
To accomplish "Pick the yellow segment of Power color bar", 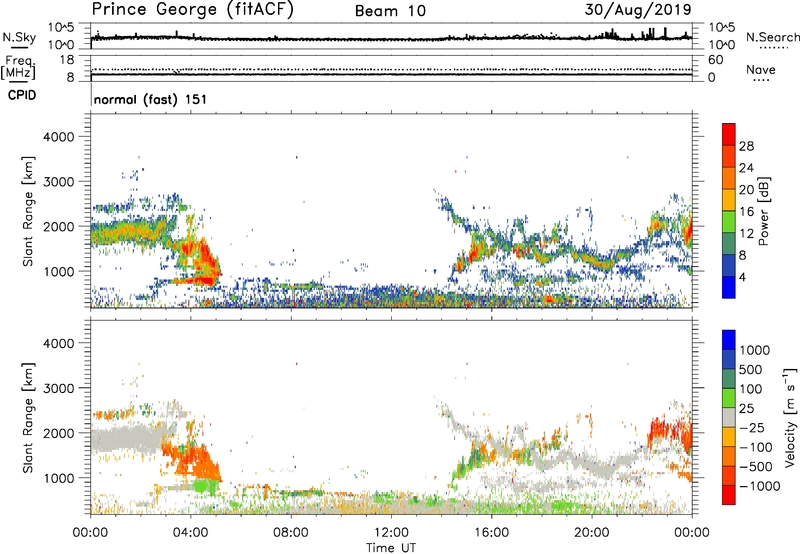I will [x=729, y=200].
